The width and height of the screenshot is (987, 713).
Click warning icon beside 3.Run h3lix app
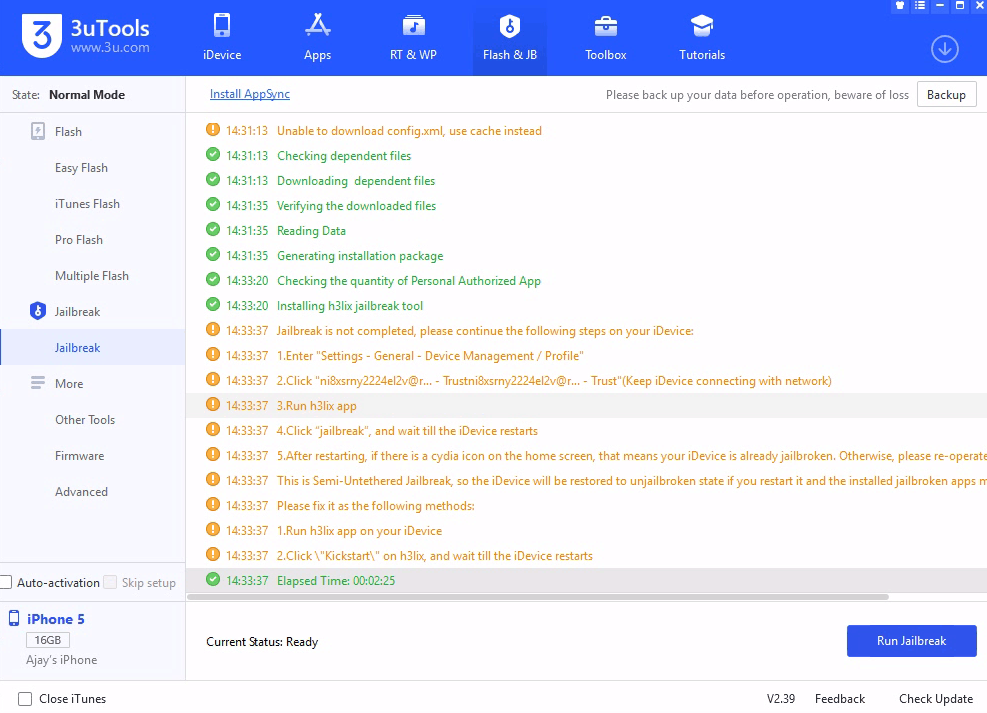(213, 405)
